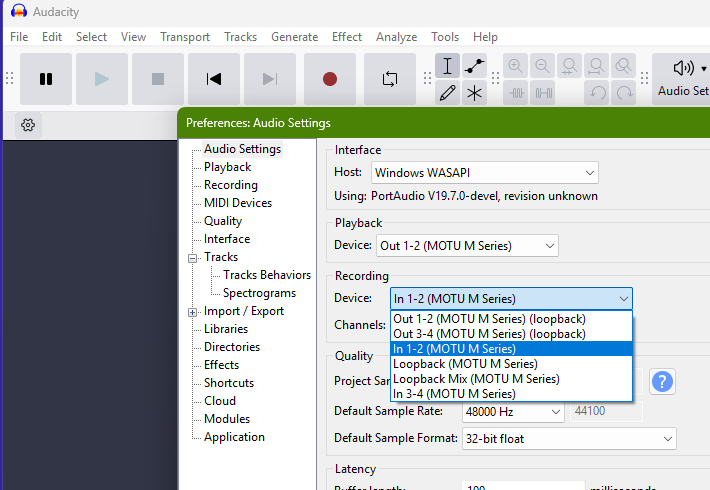Select the Multi-tool asterisk icon
Viewport: 710px width, 490px height.
(x=474, y=93)
